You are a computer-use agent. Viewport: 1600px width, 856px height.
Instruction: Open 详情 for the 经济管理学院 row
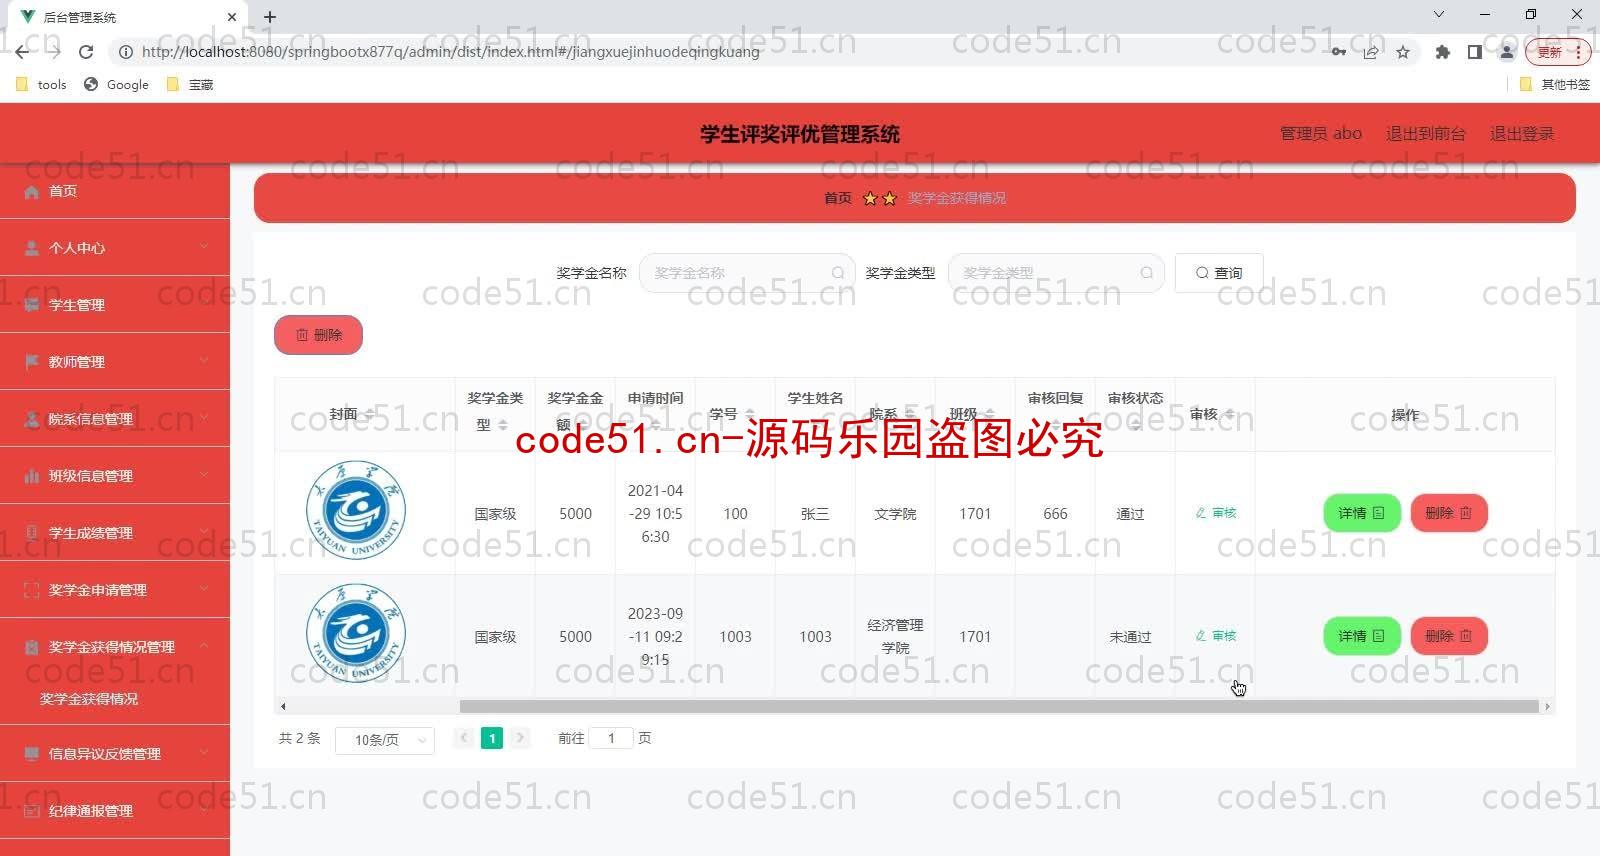pos(1362,636)
